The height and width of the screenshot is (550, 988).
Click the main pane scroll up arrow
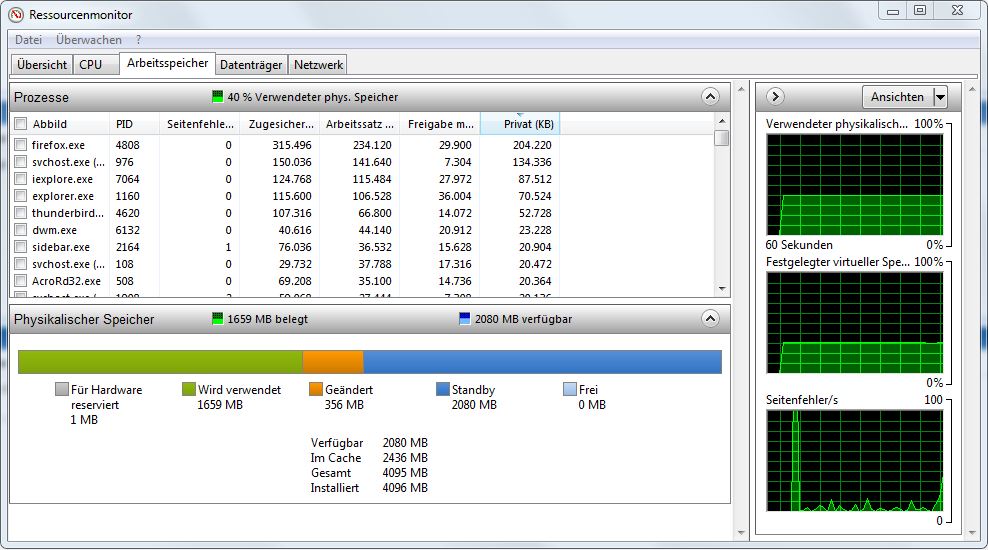tap(741, 89)
